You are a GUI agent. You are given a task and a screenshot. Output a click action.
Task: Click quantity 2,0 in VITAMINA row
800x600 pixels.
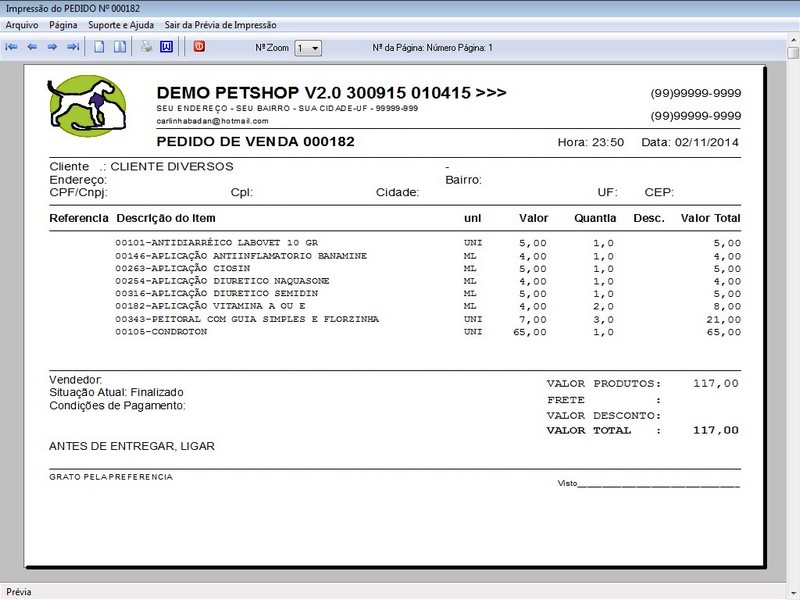click(x=603, y=307)
